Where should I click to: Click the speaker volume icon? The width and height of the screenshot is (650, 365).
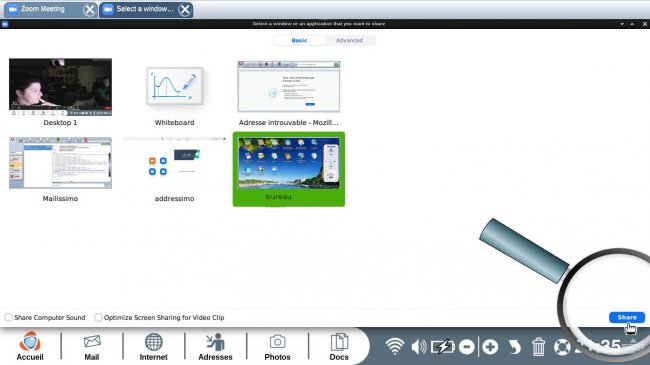[x=419, y=347]
